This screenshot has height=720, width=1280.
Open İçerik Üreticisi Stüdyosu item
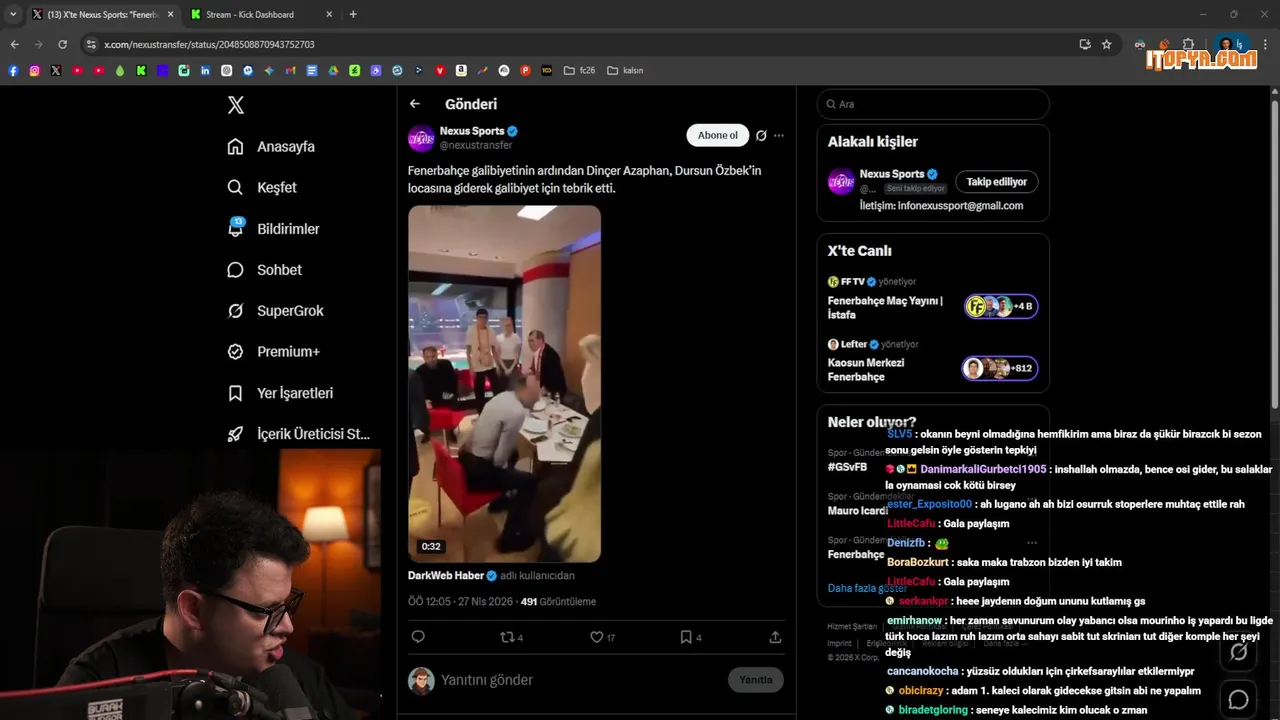click(299, 434)
